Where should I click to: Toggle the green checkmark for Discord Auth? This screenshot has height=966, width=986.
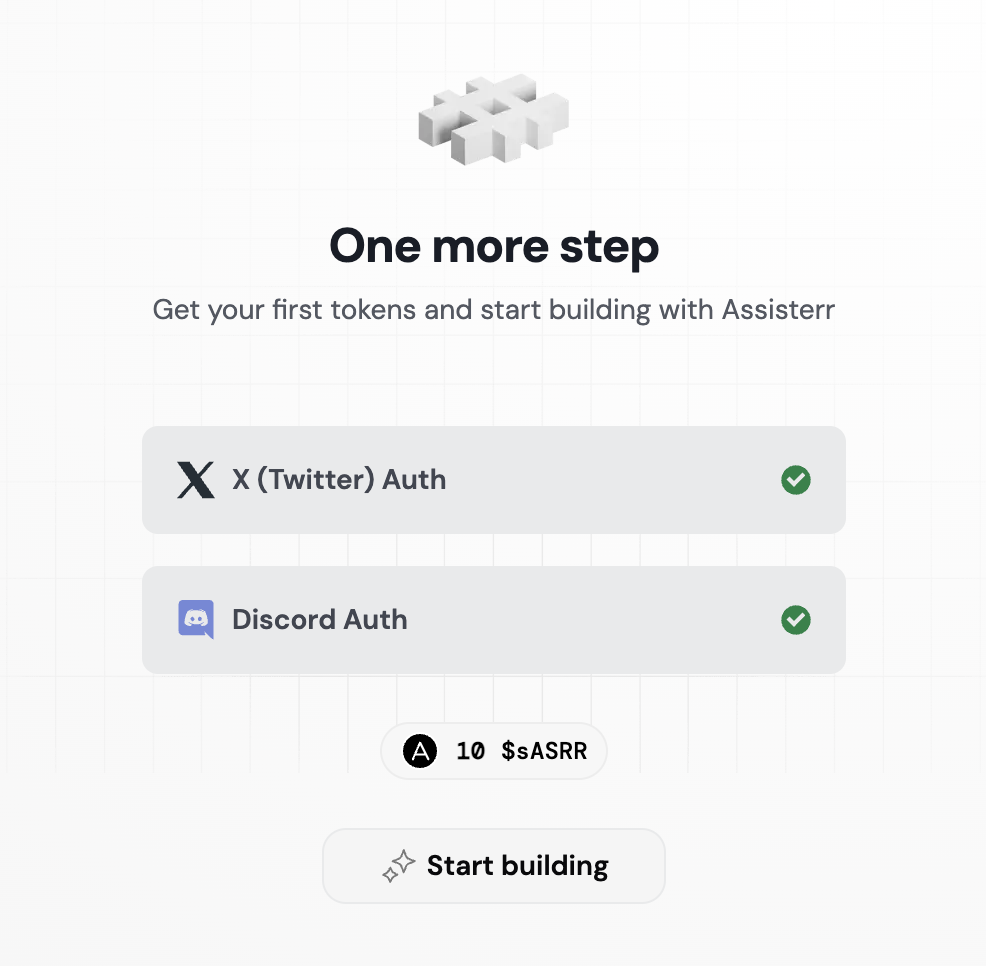click(796, 620)
